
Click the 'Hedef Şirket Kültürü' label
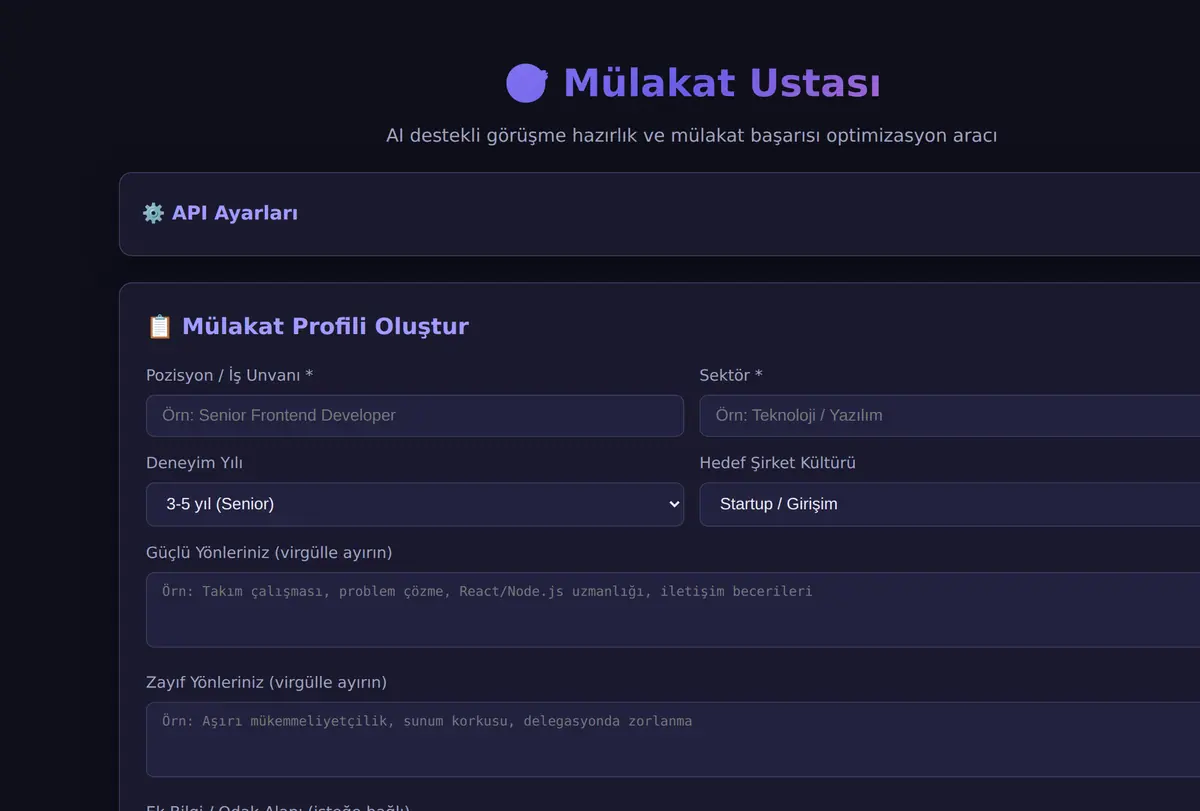778,463
